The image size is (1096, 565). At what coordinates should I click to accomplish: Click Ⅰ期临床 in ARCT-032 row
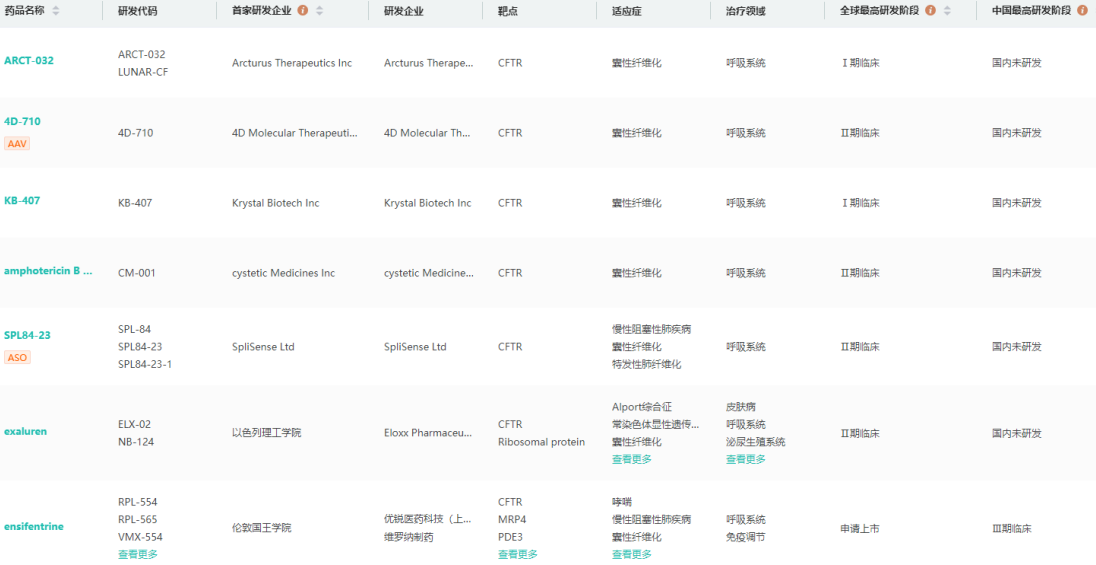click(x=860, y=63)
